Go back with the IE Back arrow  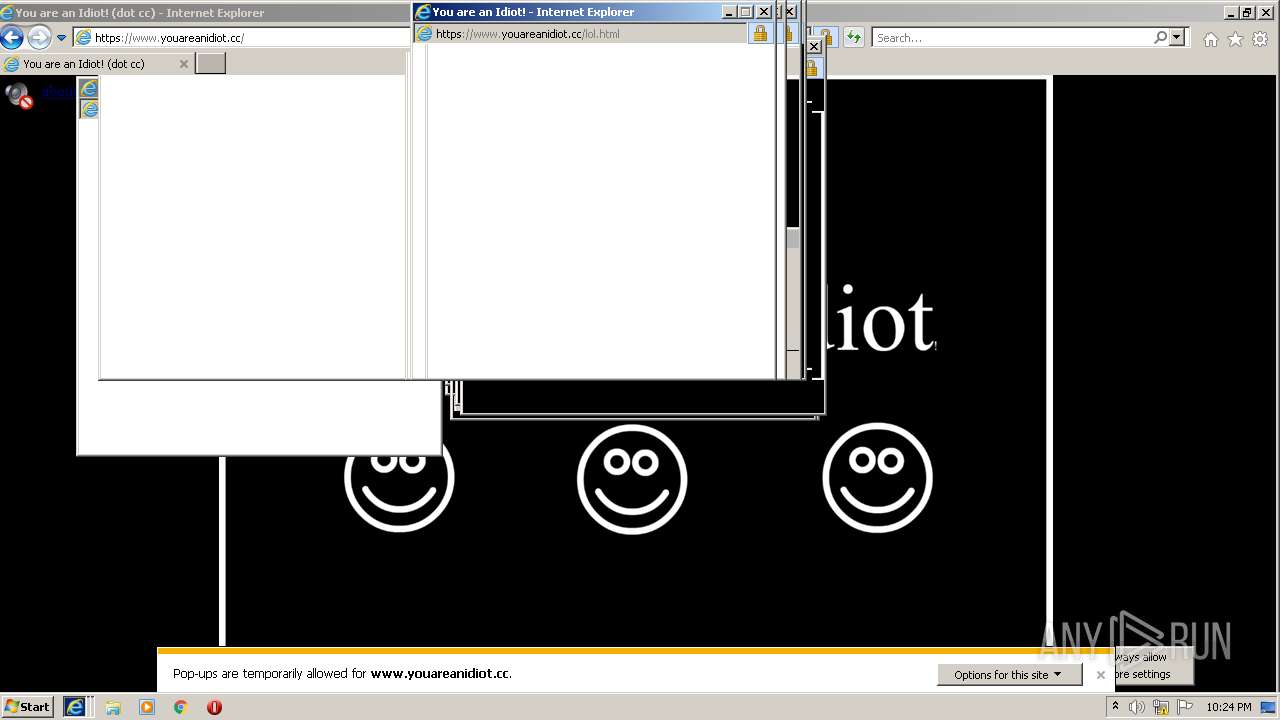coord(12,38)
